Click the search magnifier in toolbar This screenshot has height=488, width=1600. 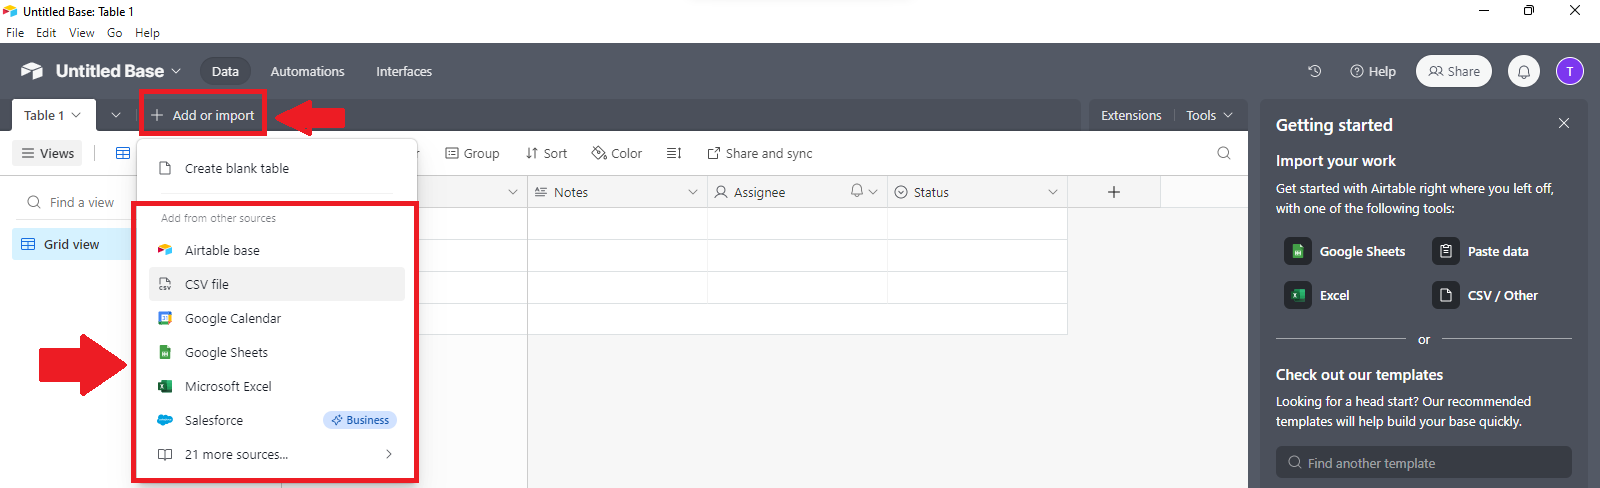(x=1224, y=153)
